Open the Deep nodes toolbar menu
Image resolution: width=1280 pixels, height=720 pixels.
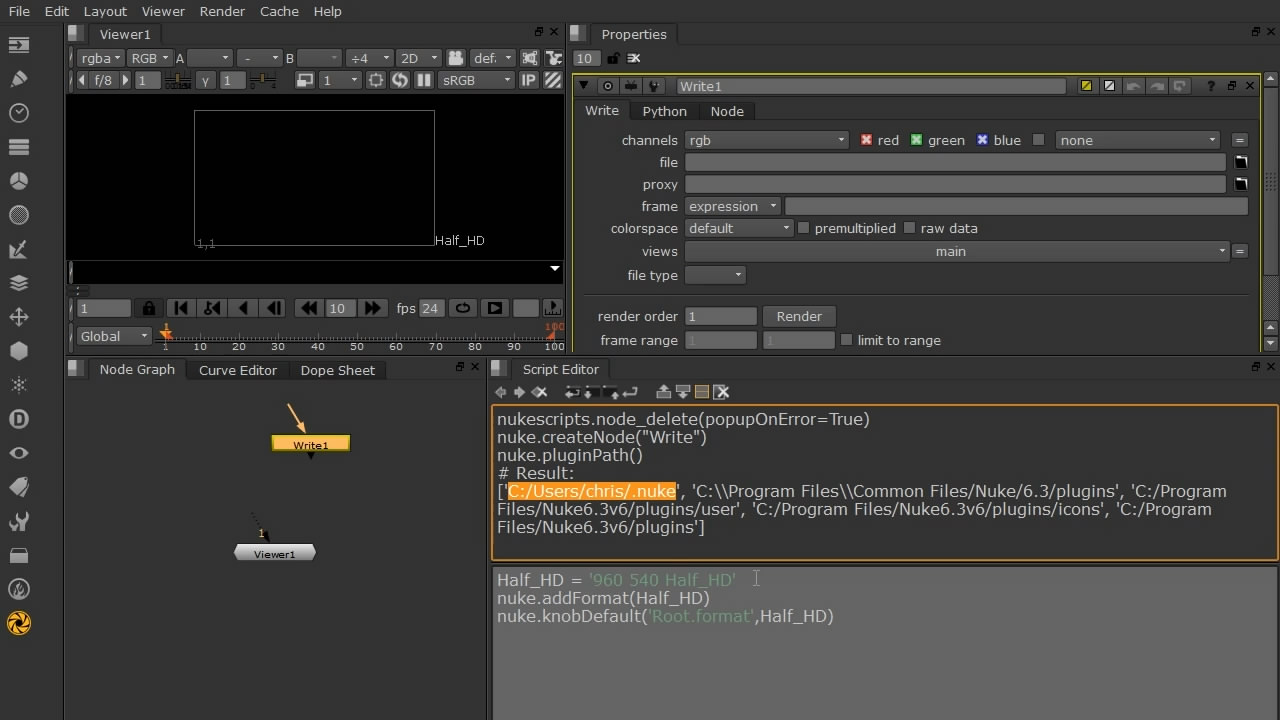point(18,419)
